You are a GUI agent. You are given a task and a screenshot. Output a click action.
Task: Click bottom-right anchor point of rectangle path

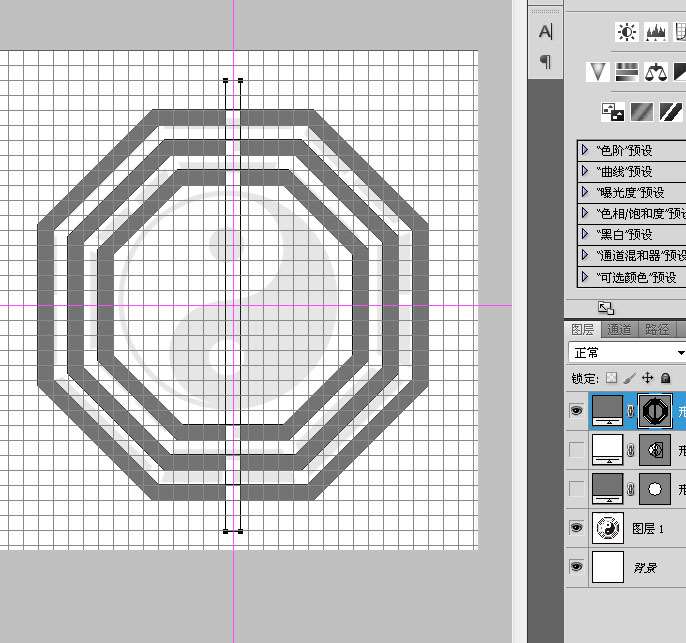(x=240, y=531)
